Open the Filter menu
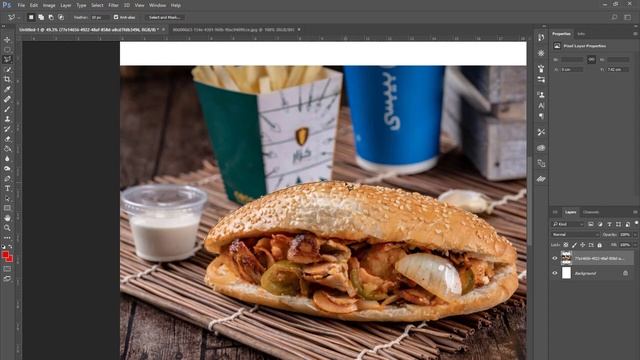The image size is (640, 360). coord(113,5)
